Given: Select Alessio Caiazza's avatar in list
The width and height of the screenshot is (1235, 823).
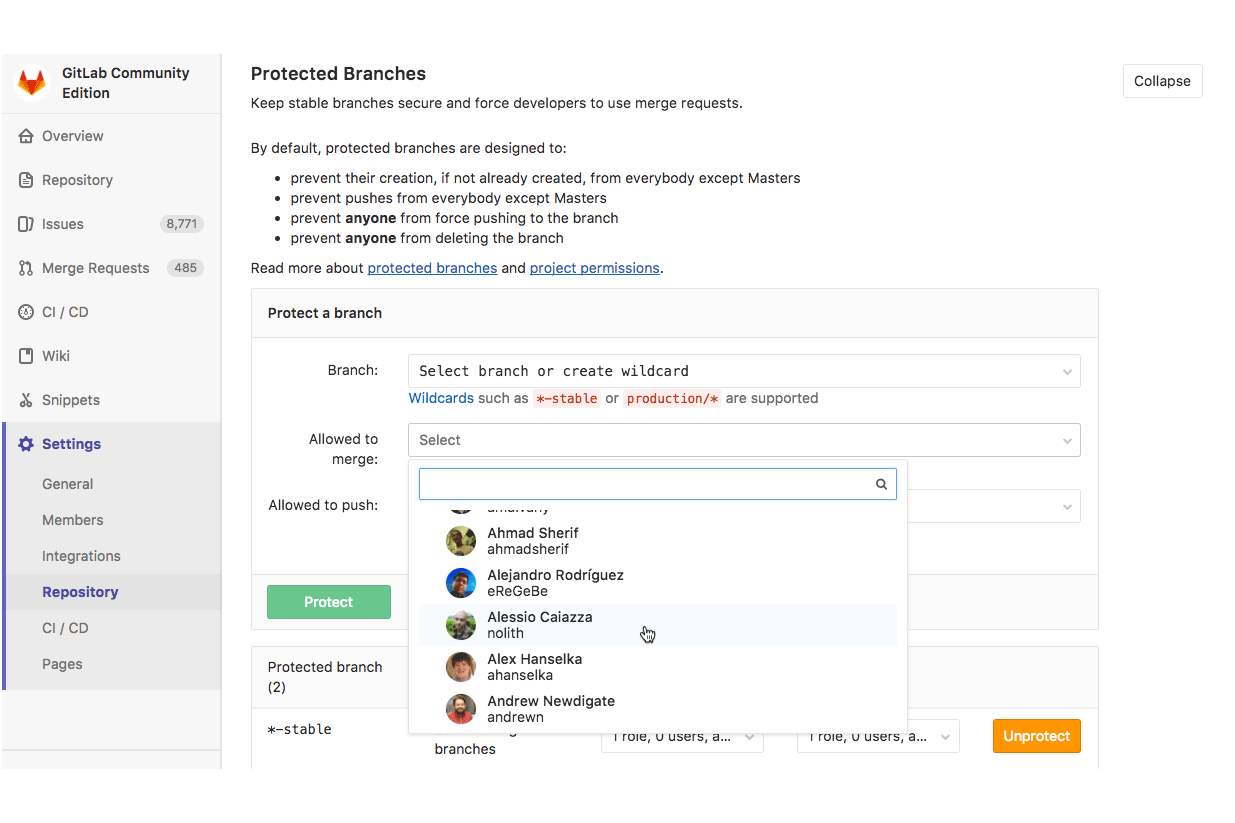Looking at the screenshot, I should 461,625.
